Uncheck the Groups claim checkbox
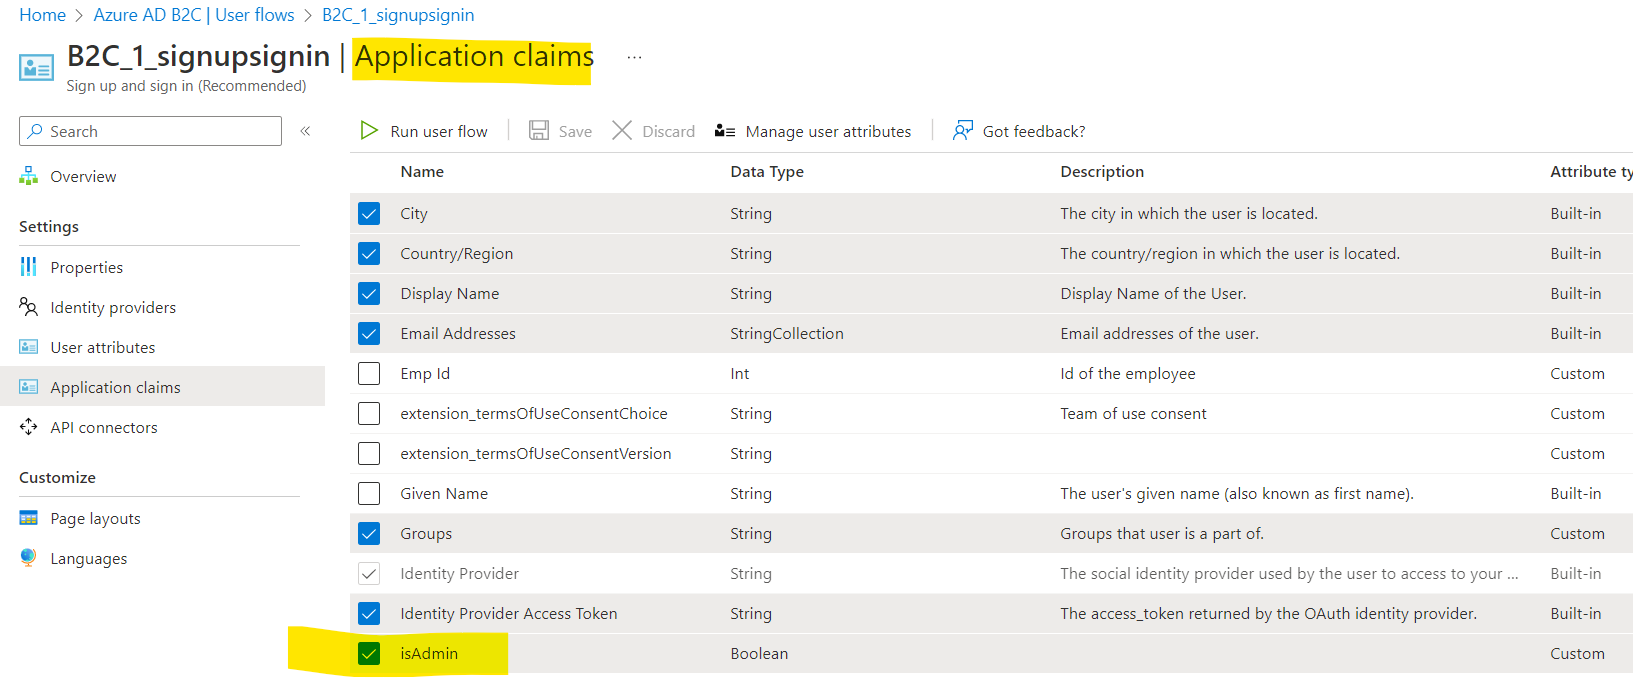The image size is (1633, 679). tap(369, 533)
